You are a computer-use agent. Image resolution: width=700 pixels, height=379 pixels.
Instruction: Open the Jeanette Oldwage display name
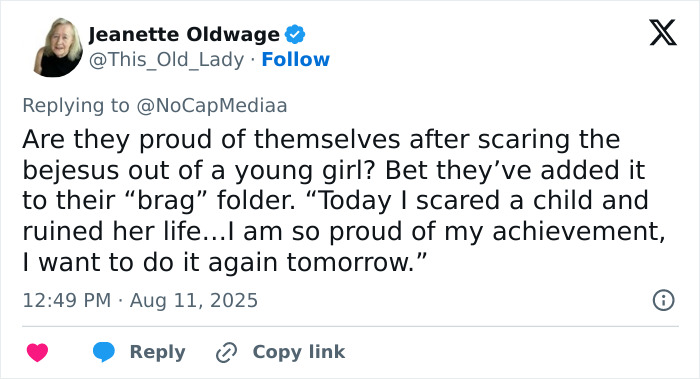coord(184,34)
